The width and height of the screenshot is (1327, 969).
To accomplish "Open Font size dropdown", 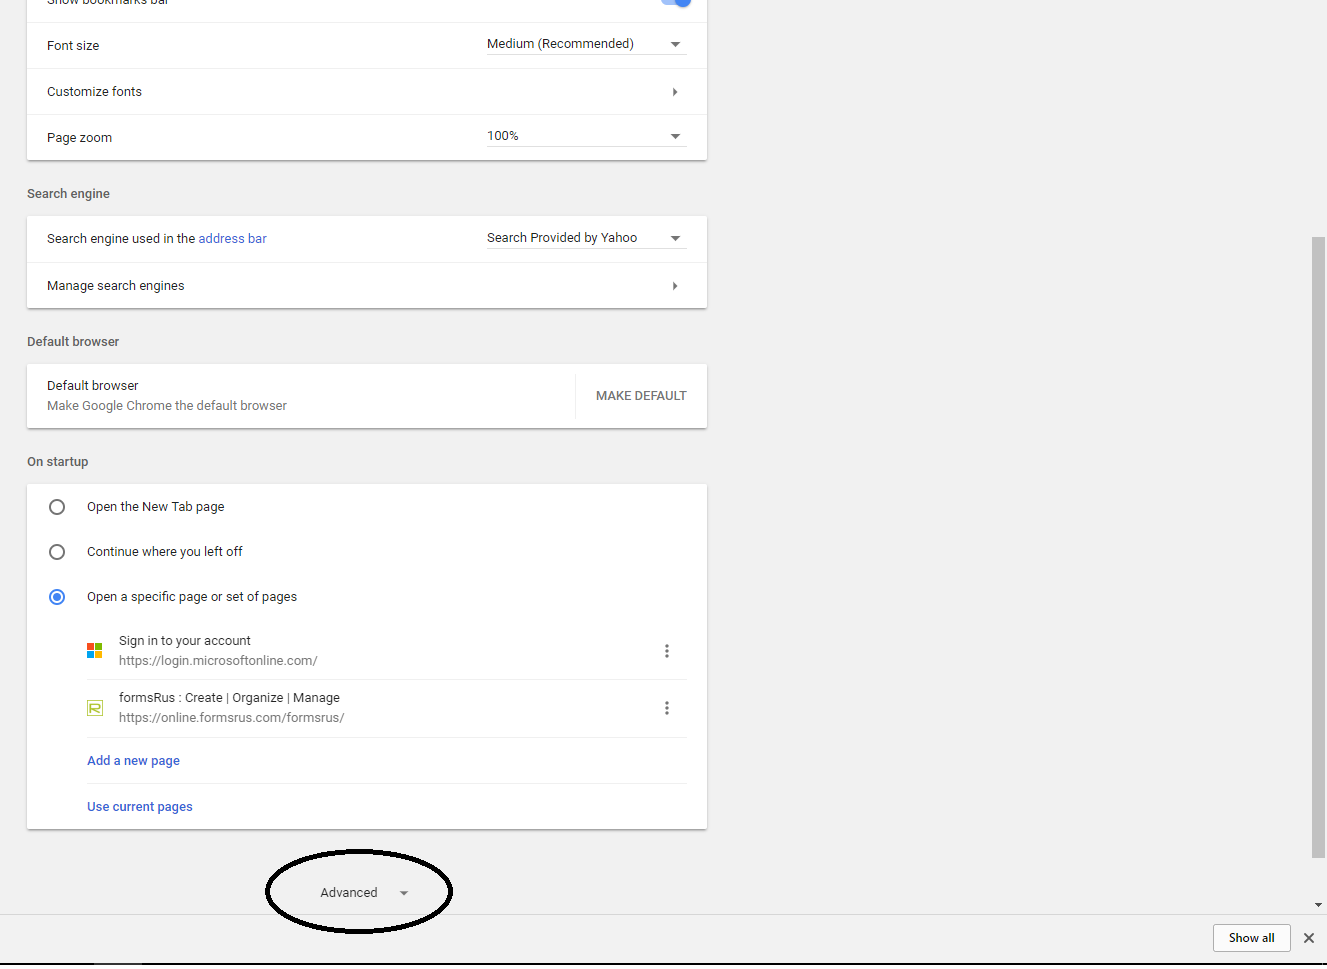I will point(585,45).
